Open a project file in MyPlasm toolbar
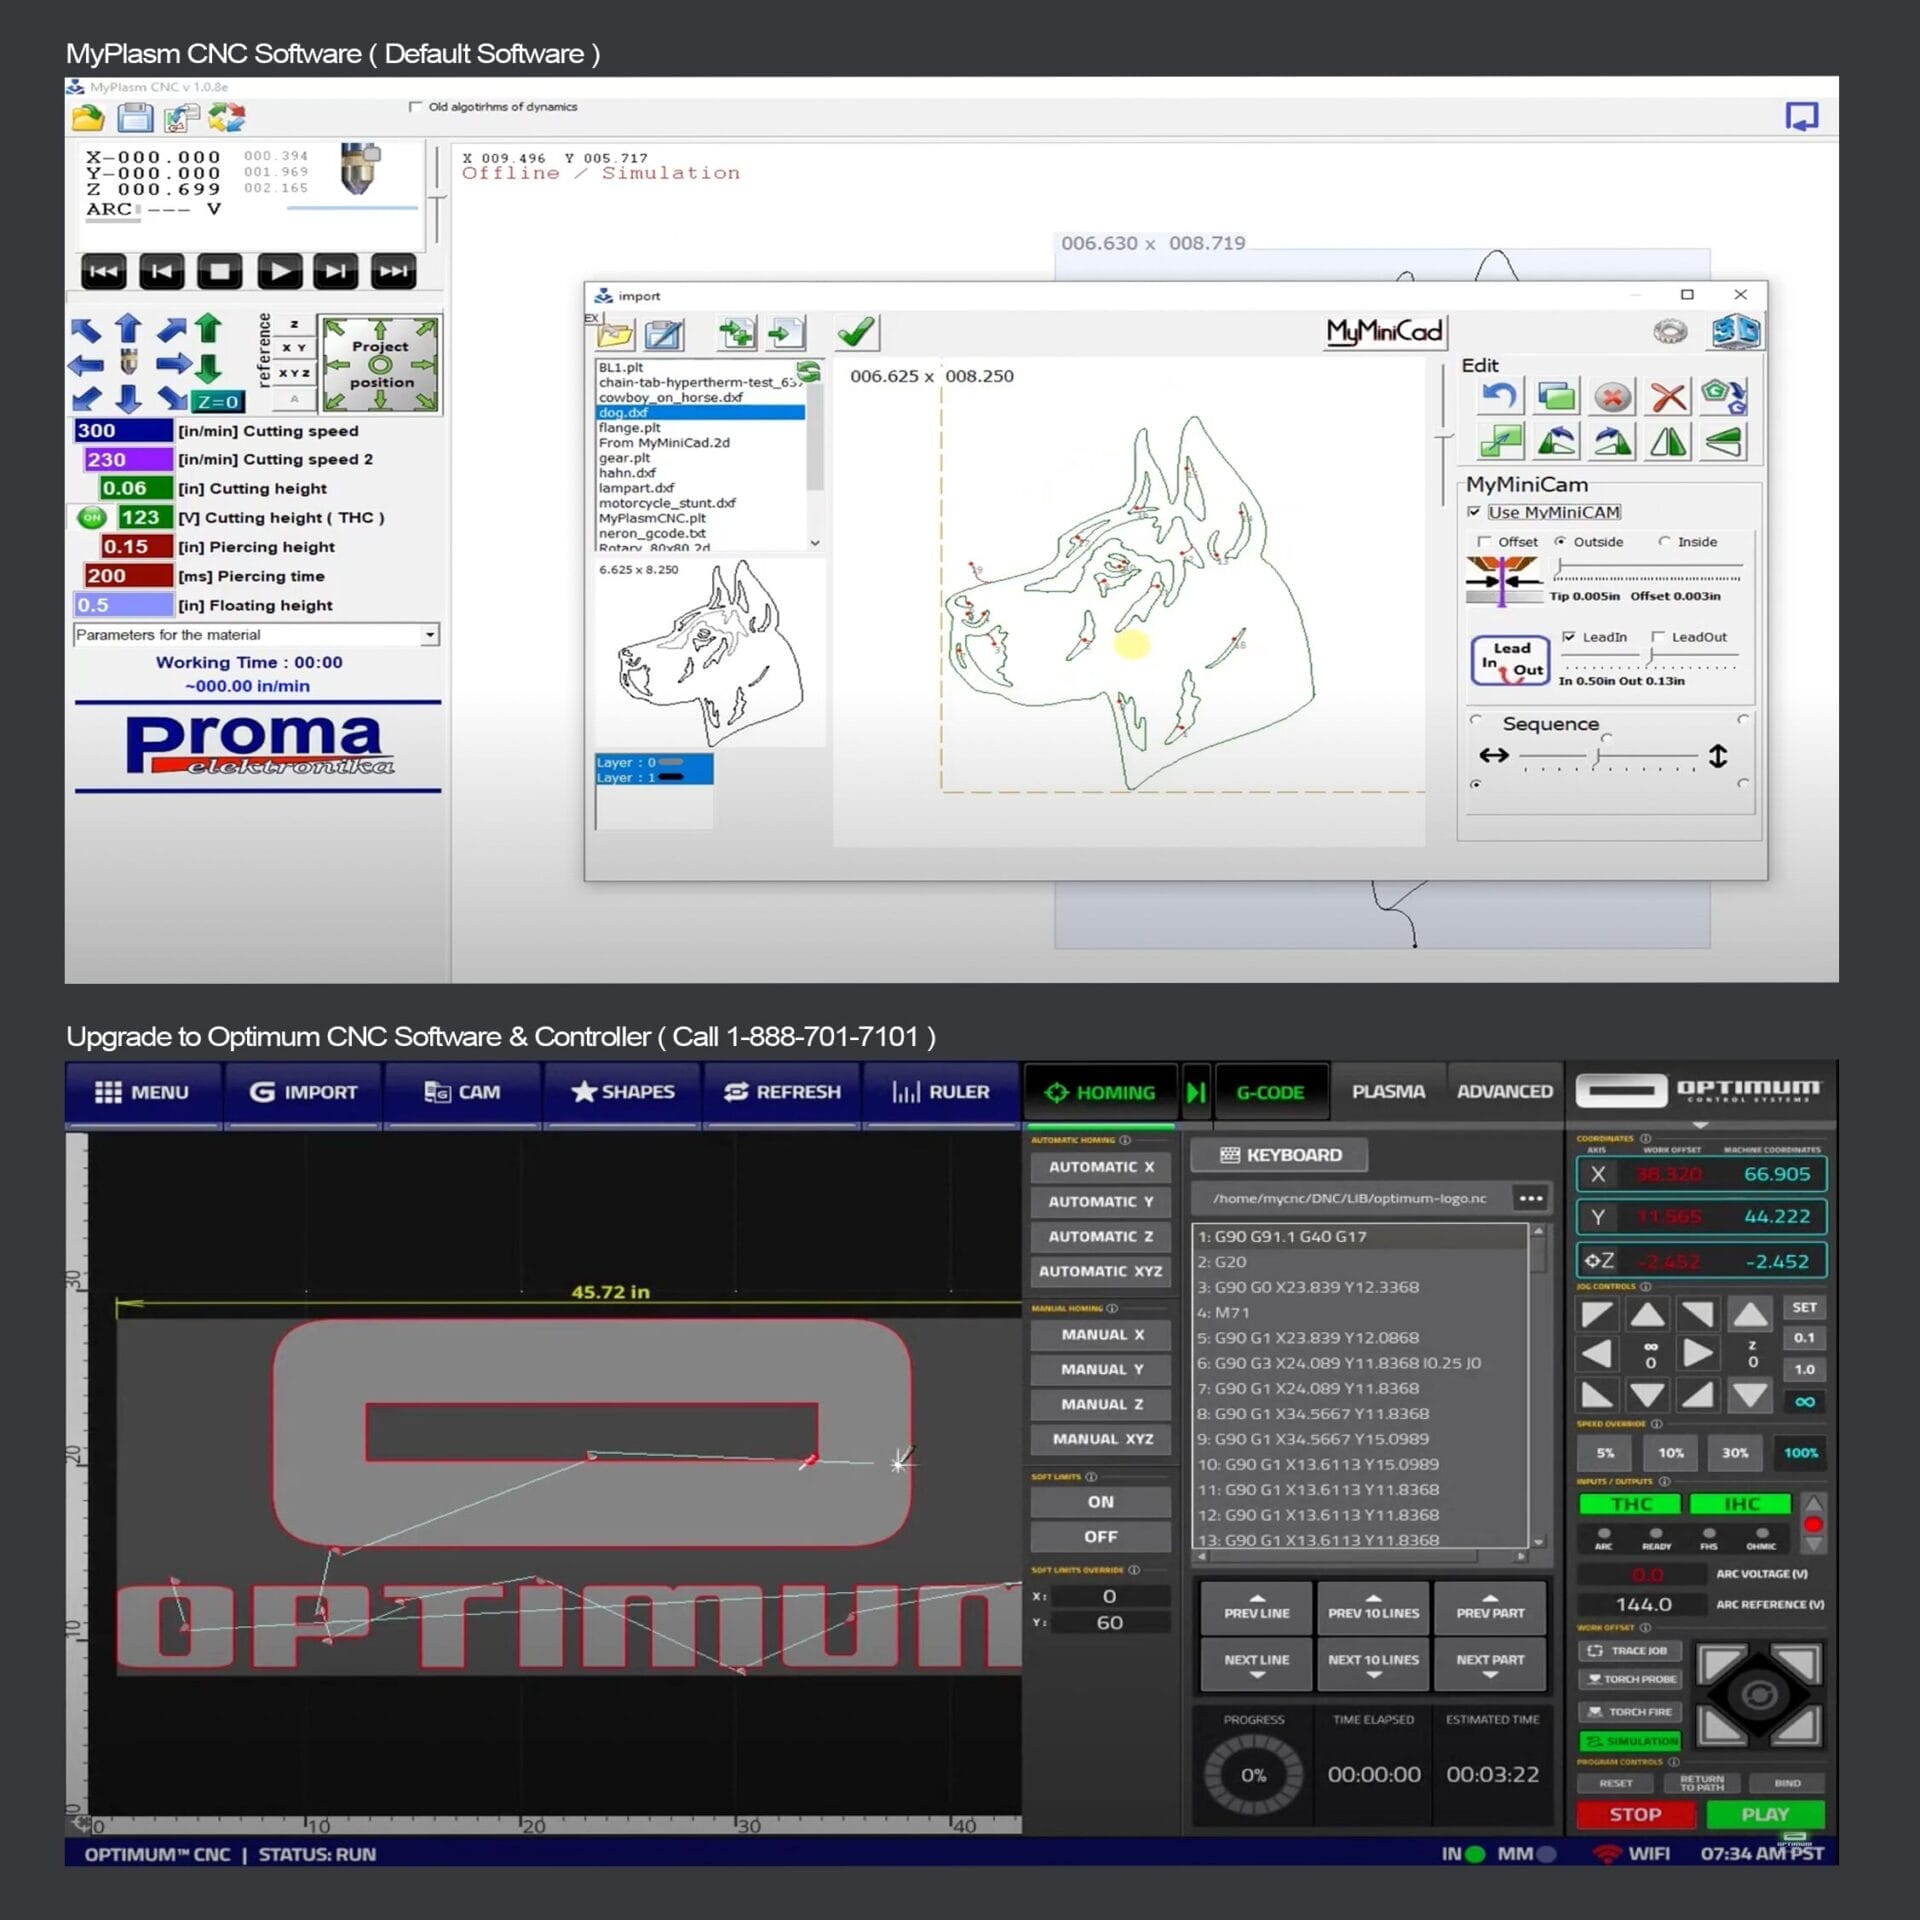The image size is (1920, 1920). click(x=90, y=119)
